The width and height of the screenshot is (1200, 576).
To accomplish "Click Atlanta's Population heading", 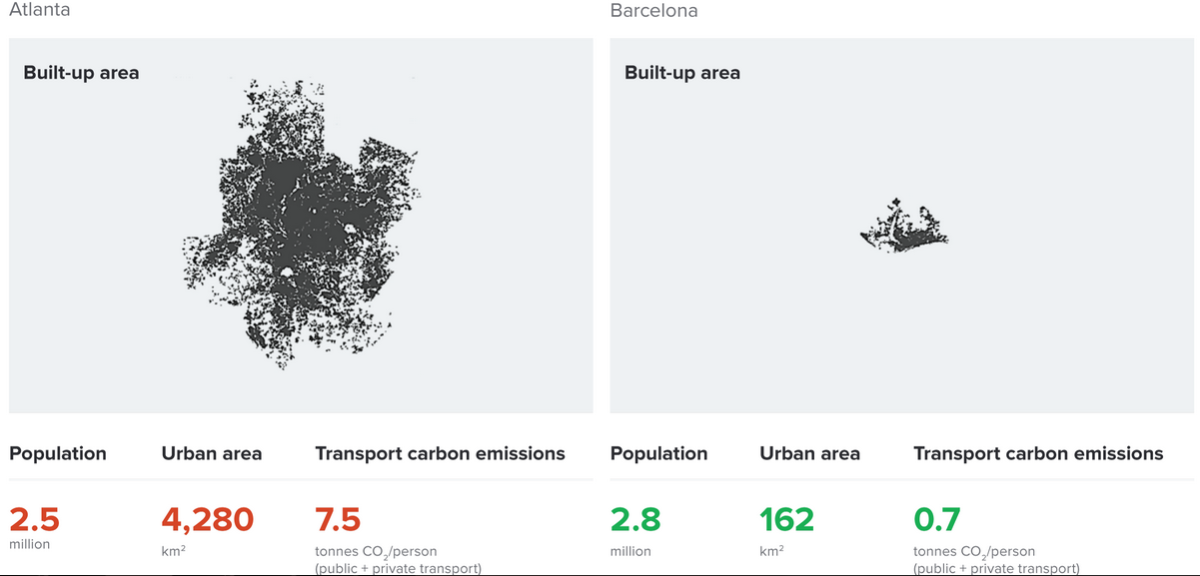I will (x=58, y=454).
